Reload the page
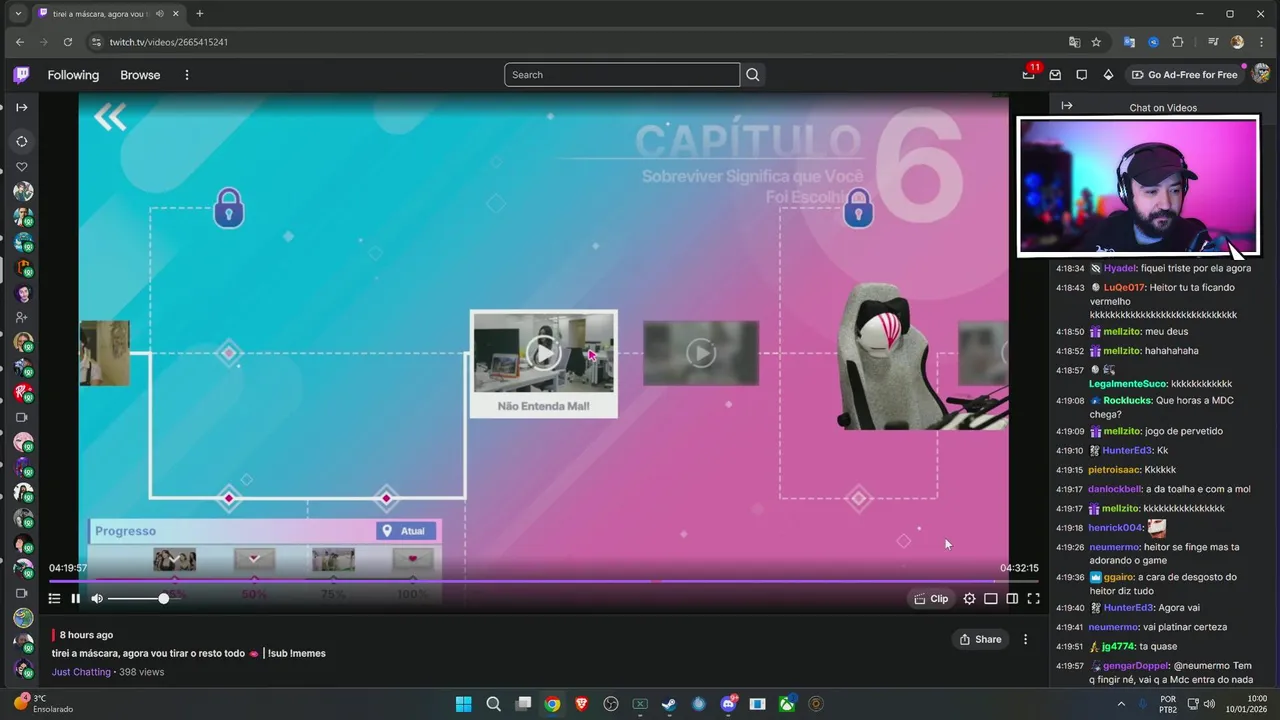1280x720 pixels. (68, 42)
